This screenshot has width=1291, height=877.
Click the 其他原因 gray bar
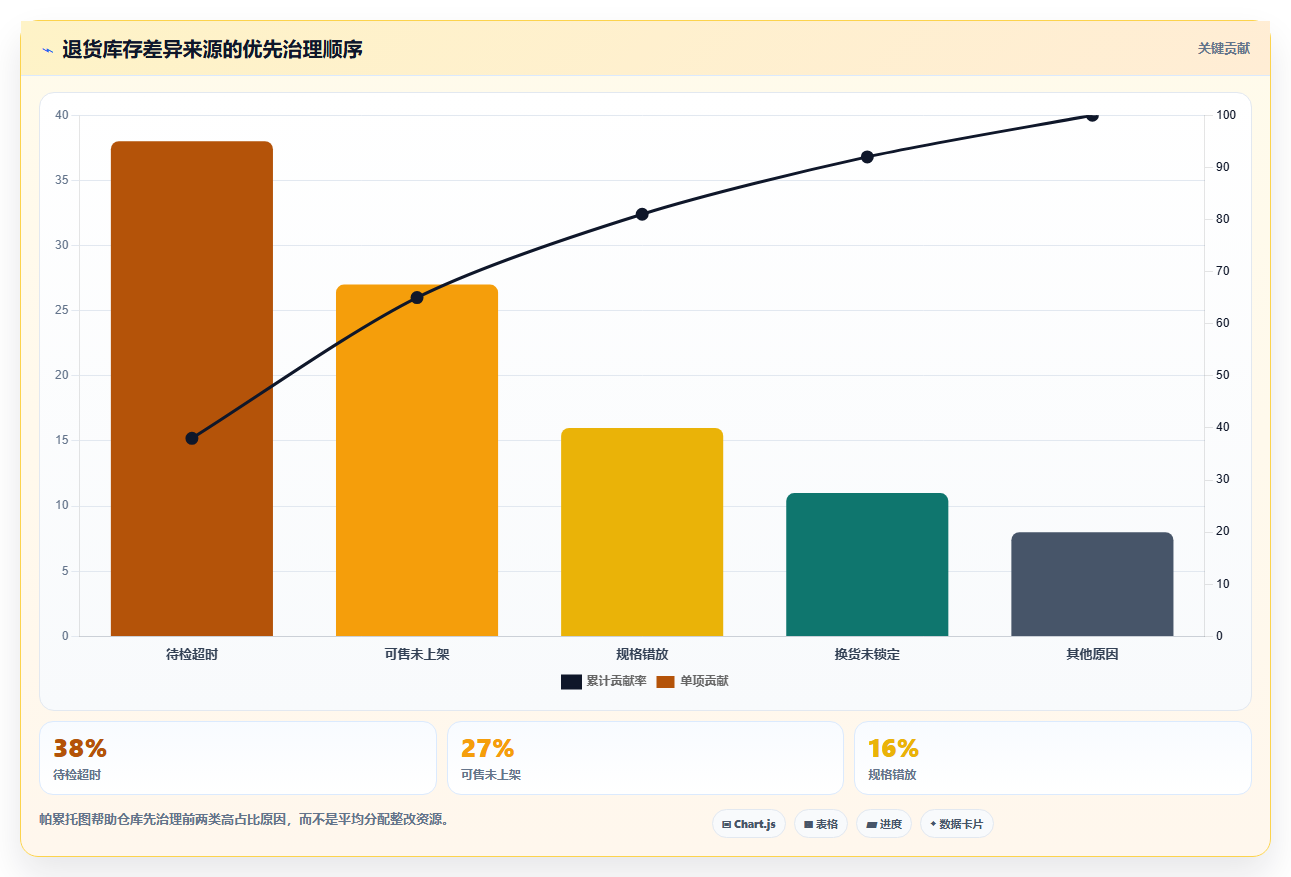pos(1092,584)
